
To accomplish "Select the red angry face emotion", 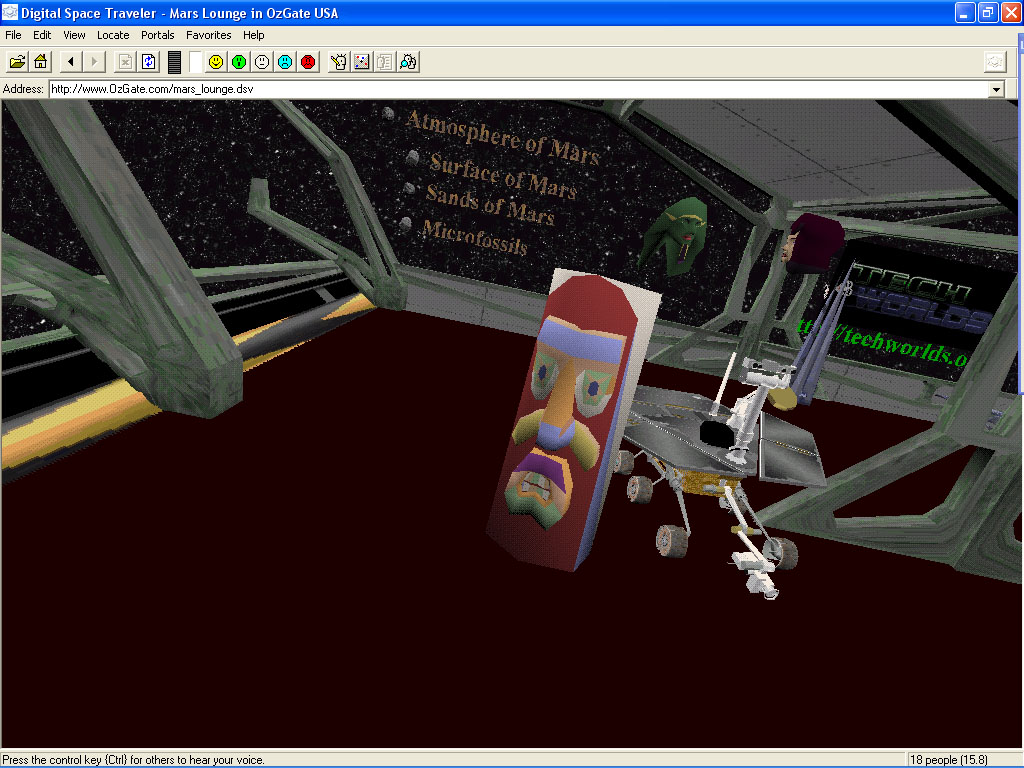I will (308, 62).
